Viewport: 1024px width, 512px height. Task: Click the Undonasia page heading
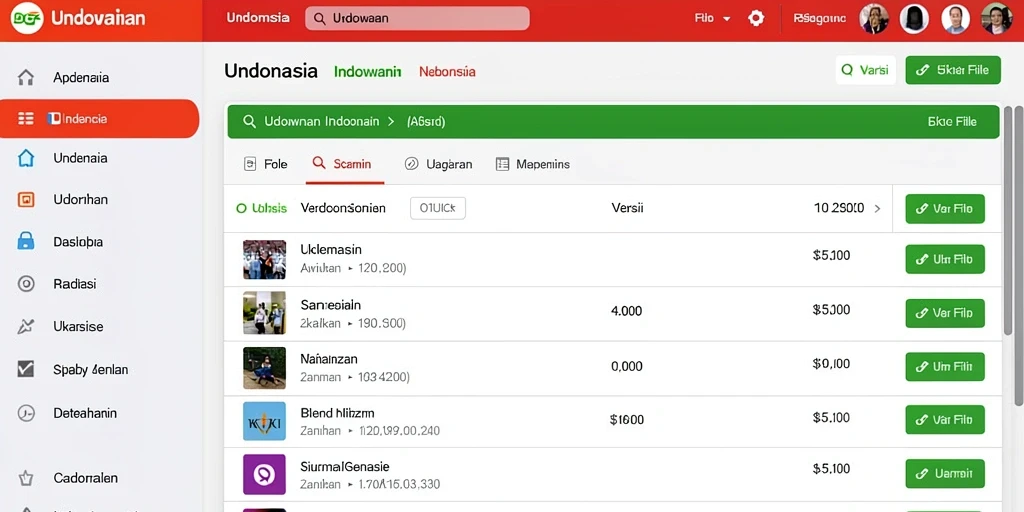(271, 71)
